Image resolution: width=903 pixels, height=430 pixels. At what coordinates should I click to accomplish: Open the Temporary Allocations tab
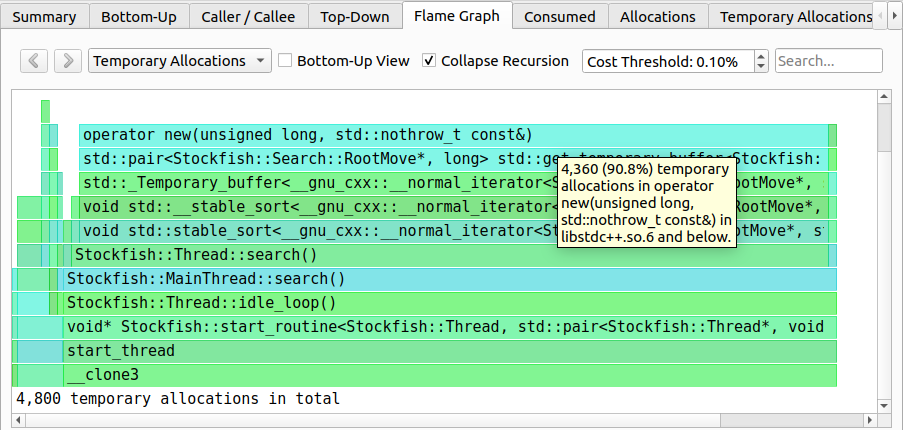[791, 17]
